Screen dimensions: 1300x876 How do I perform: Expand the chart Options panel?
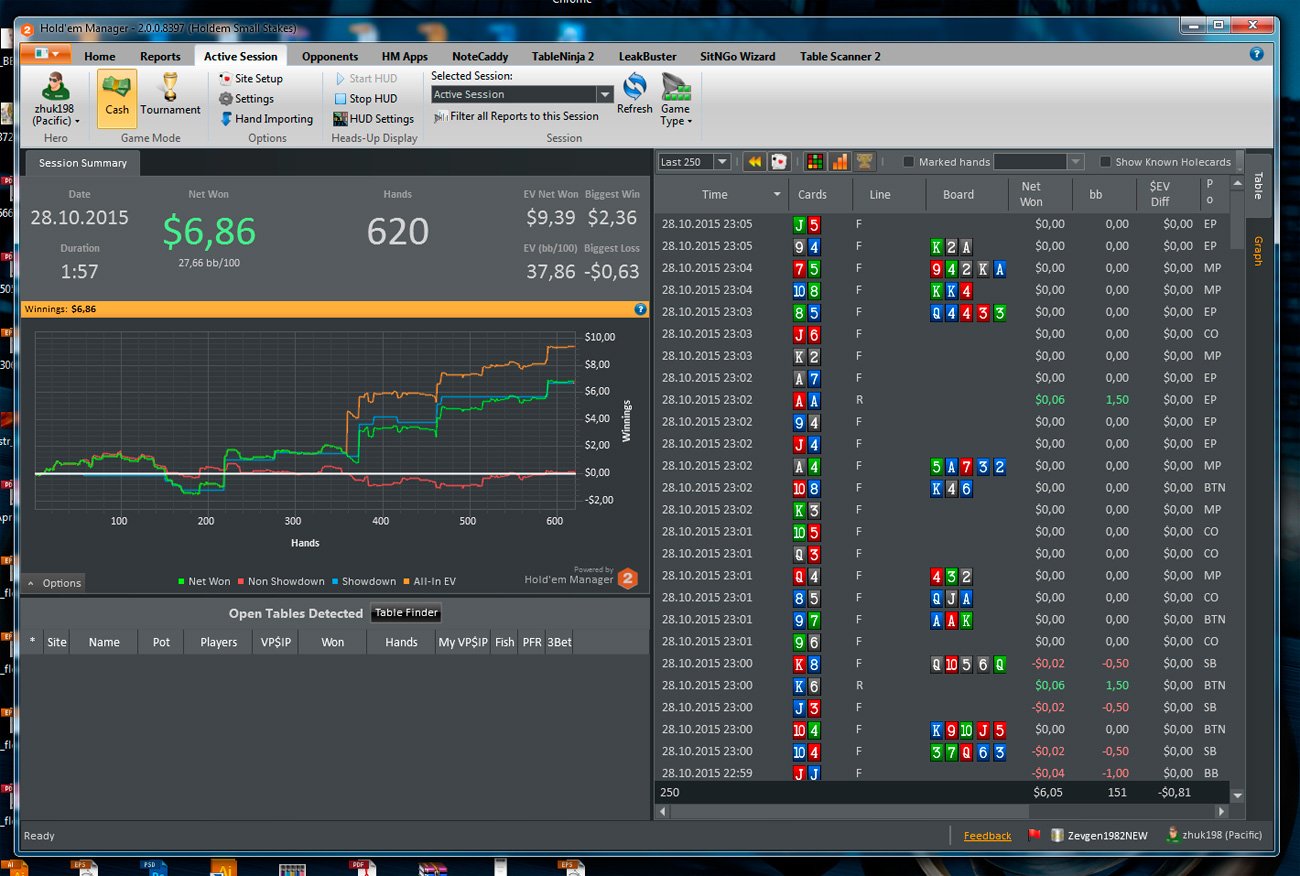(54, 583)
